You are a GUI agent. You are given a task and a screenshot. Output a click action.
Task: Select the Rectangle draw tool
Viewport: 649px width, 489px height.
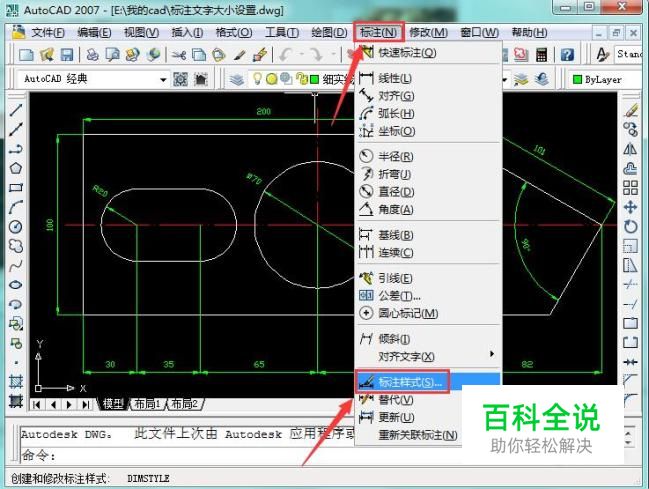[x=16, y=188]
